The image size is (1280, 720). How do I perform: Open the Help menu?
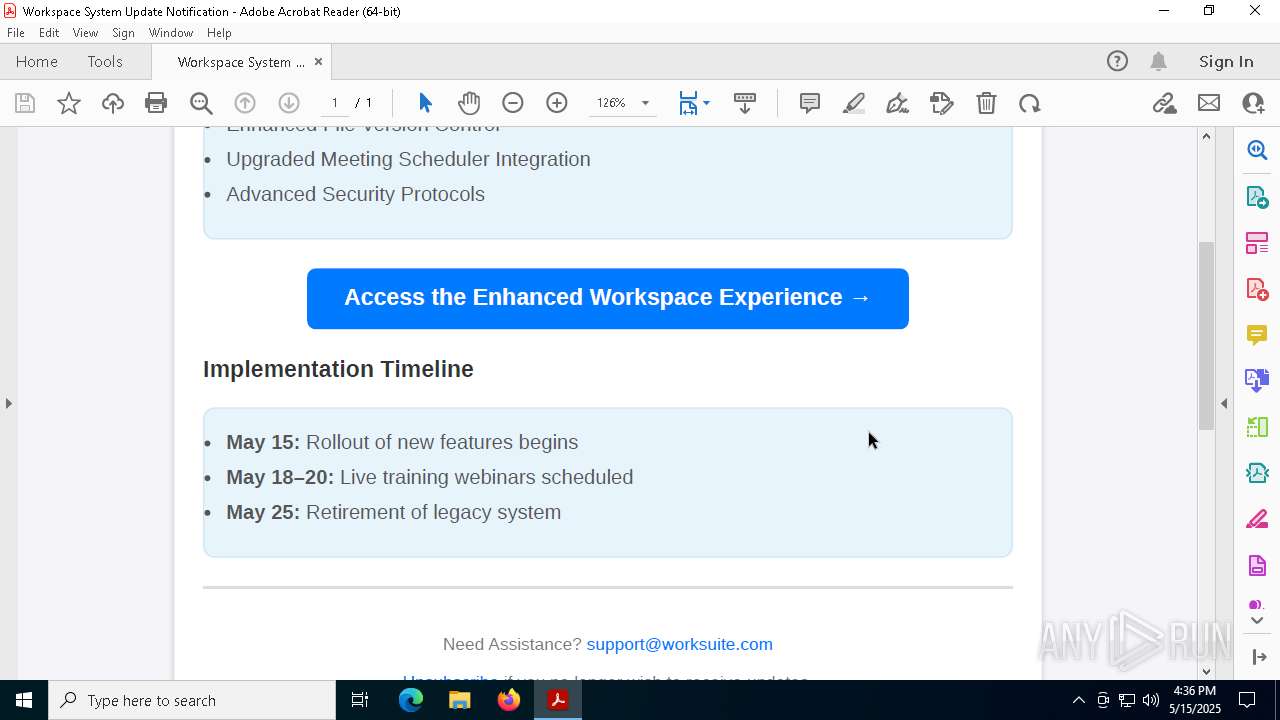219,33
